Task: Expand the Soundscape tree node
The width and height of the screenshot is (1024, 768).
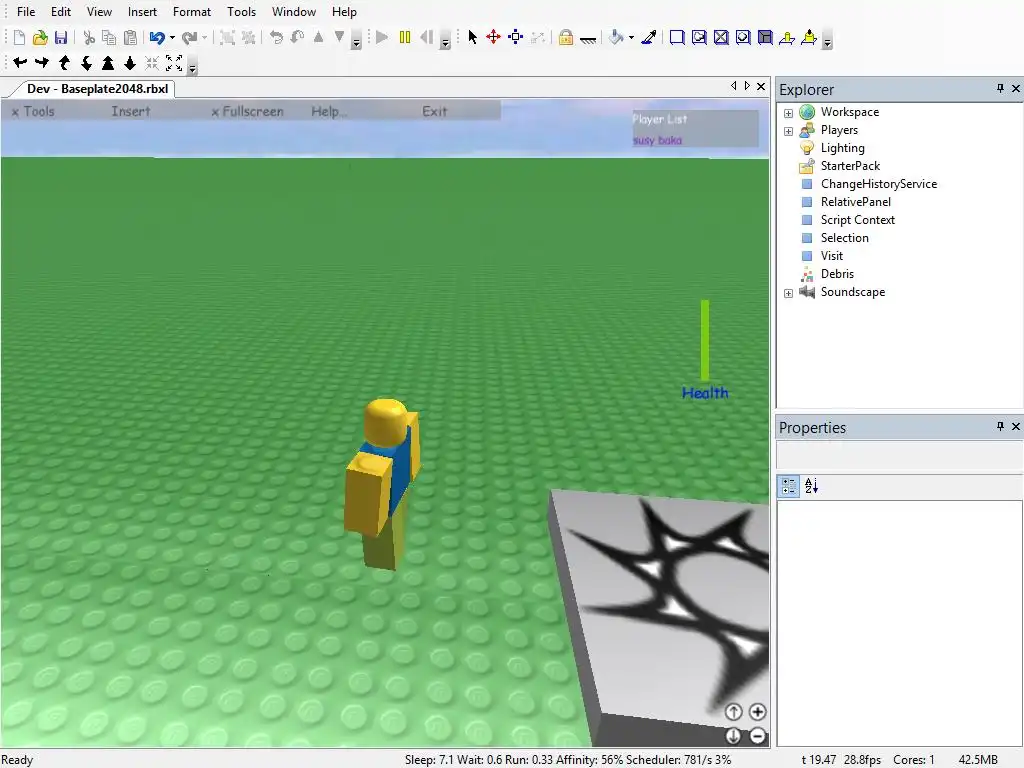Action: pyautogui.click(x=788, y=293)
